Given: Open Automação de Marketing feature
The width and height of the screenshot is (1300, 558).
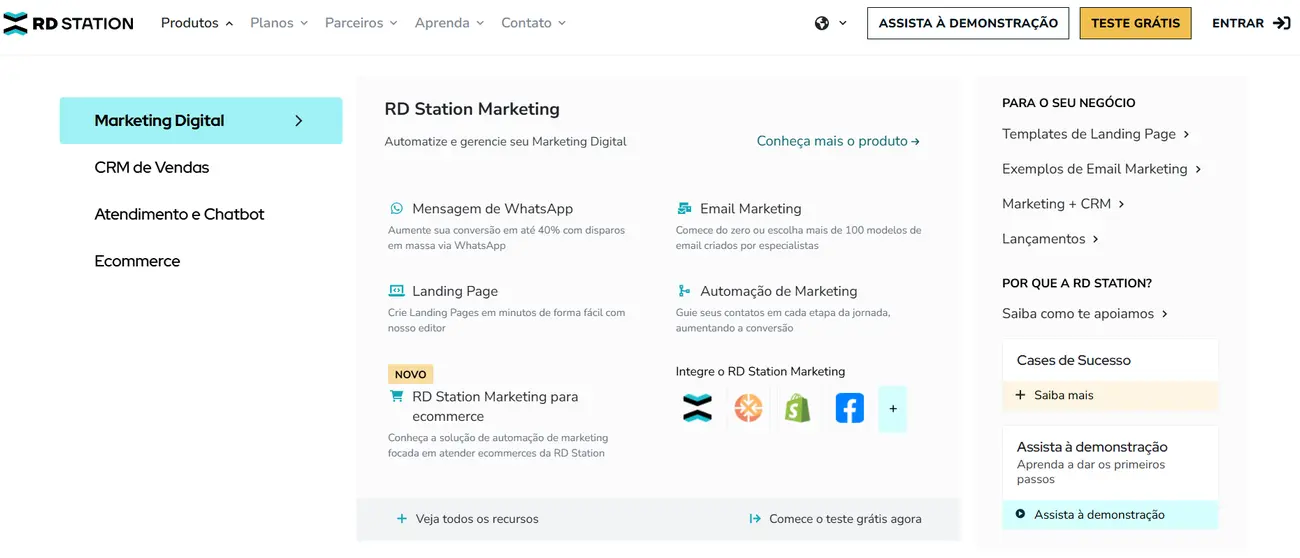Looking at the screenshot, I should click(x=778, y=291).
